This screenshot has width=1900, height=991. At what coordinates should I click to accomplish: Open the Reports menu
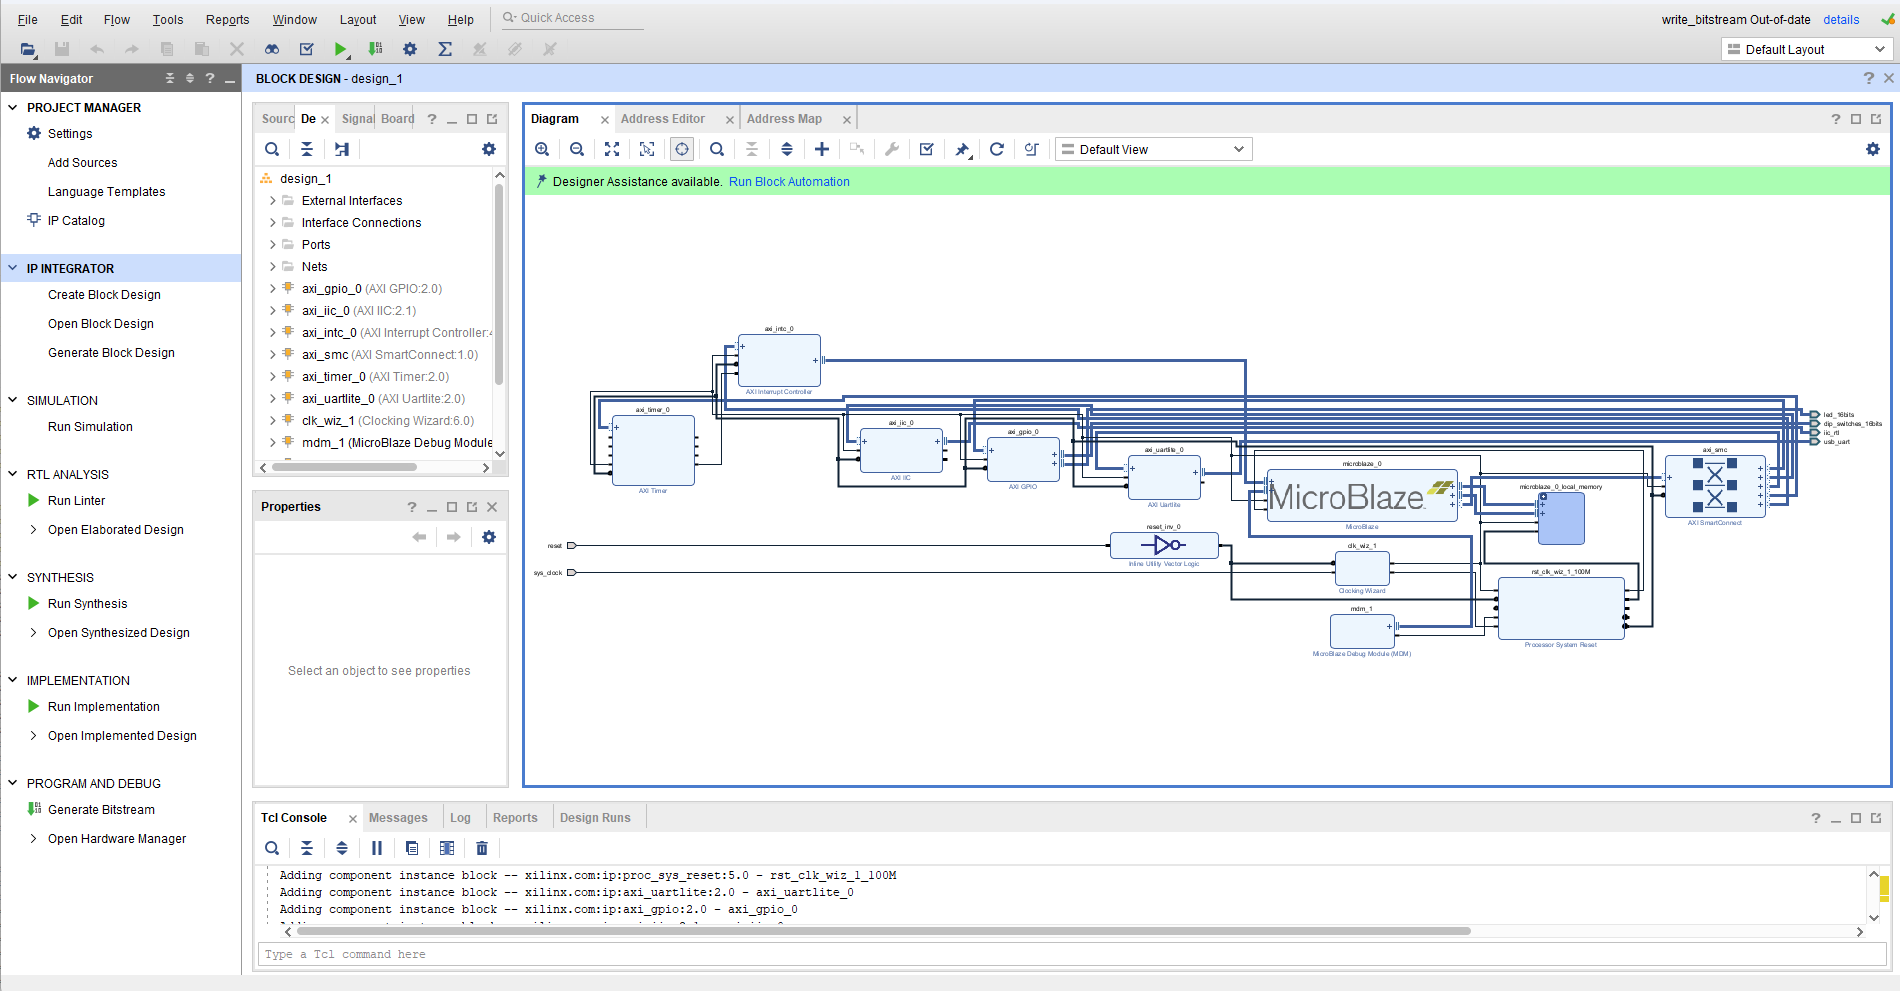click(x=227, y=19)
